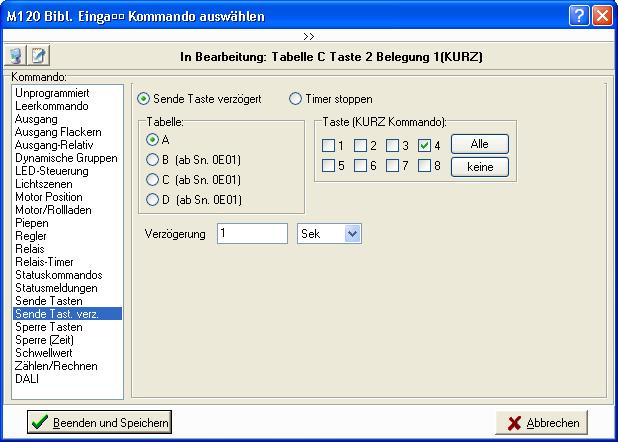
Task: Click the lightbulb icon in the toolbar
Action: pyautogui.click(x=16, y=56)
